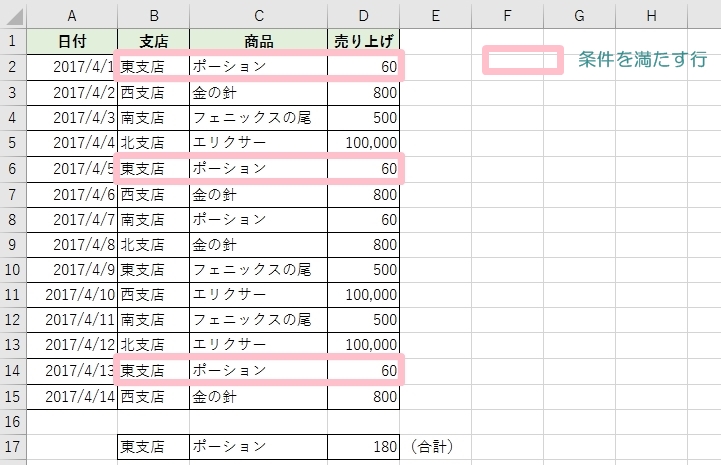Select column G header
Image resolution: width=721 pixels, height=465 pixels.
579,16
